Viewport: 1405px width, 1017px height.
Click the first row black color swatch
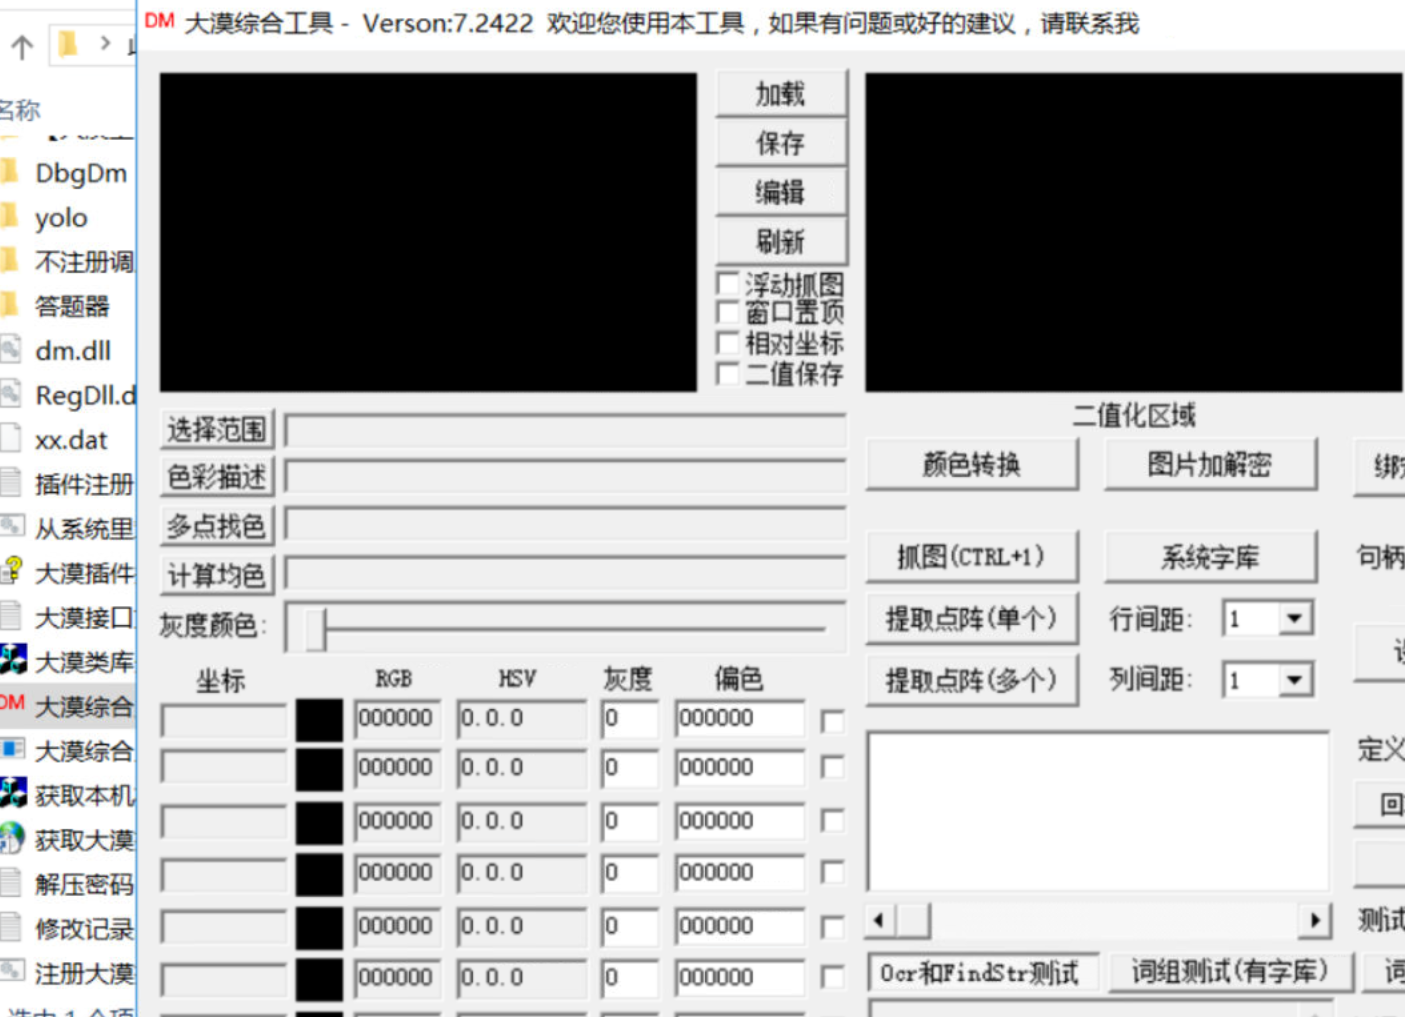pos(320,720)
